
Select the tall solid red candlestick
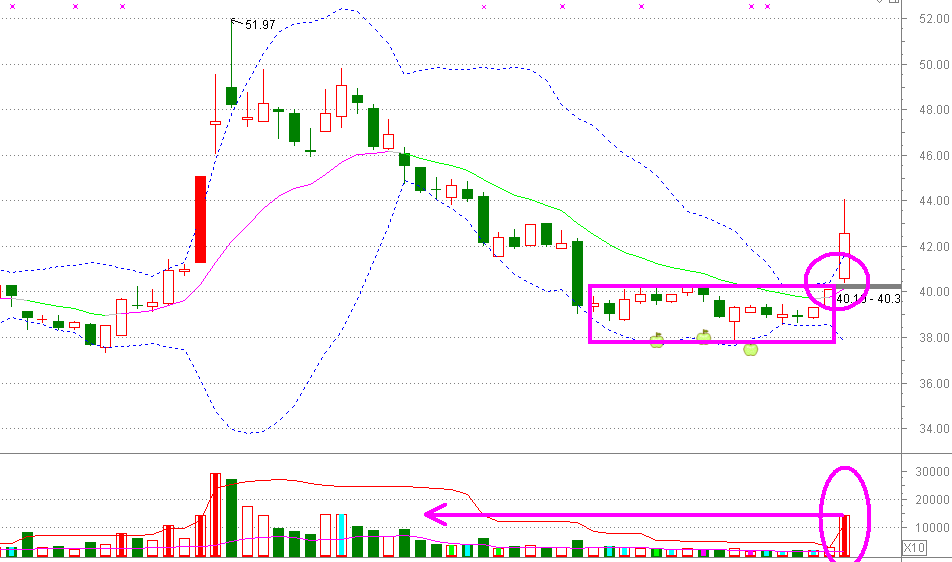click(200, 219)
